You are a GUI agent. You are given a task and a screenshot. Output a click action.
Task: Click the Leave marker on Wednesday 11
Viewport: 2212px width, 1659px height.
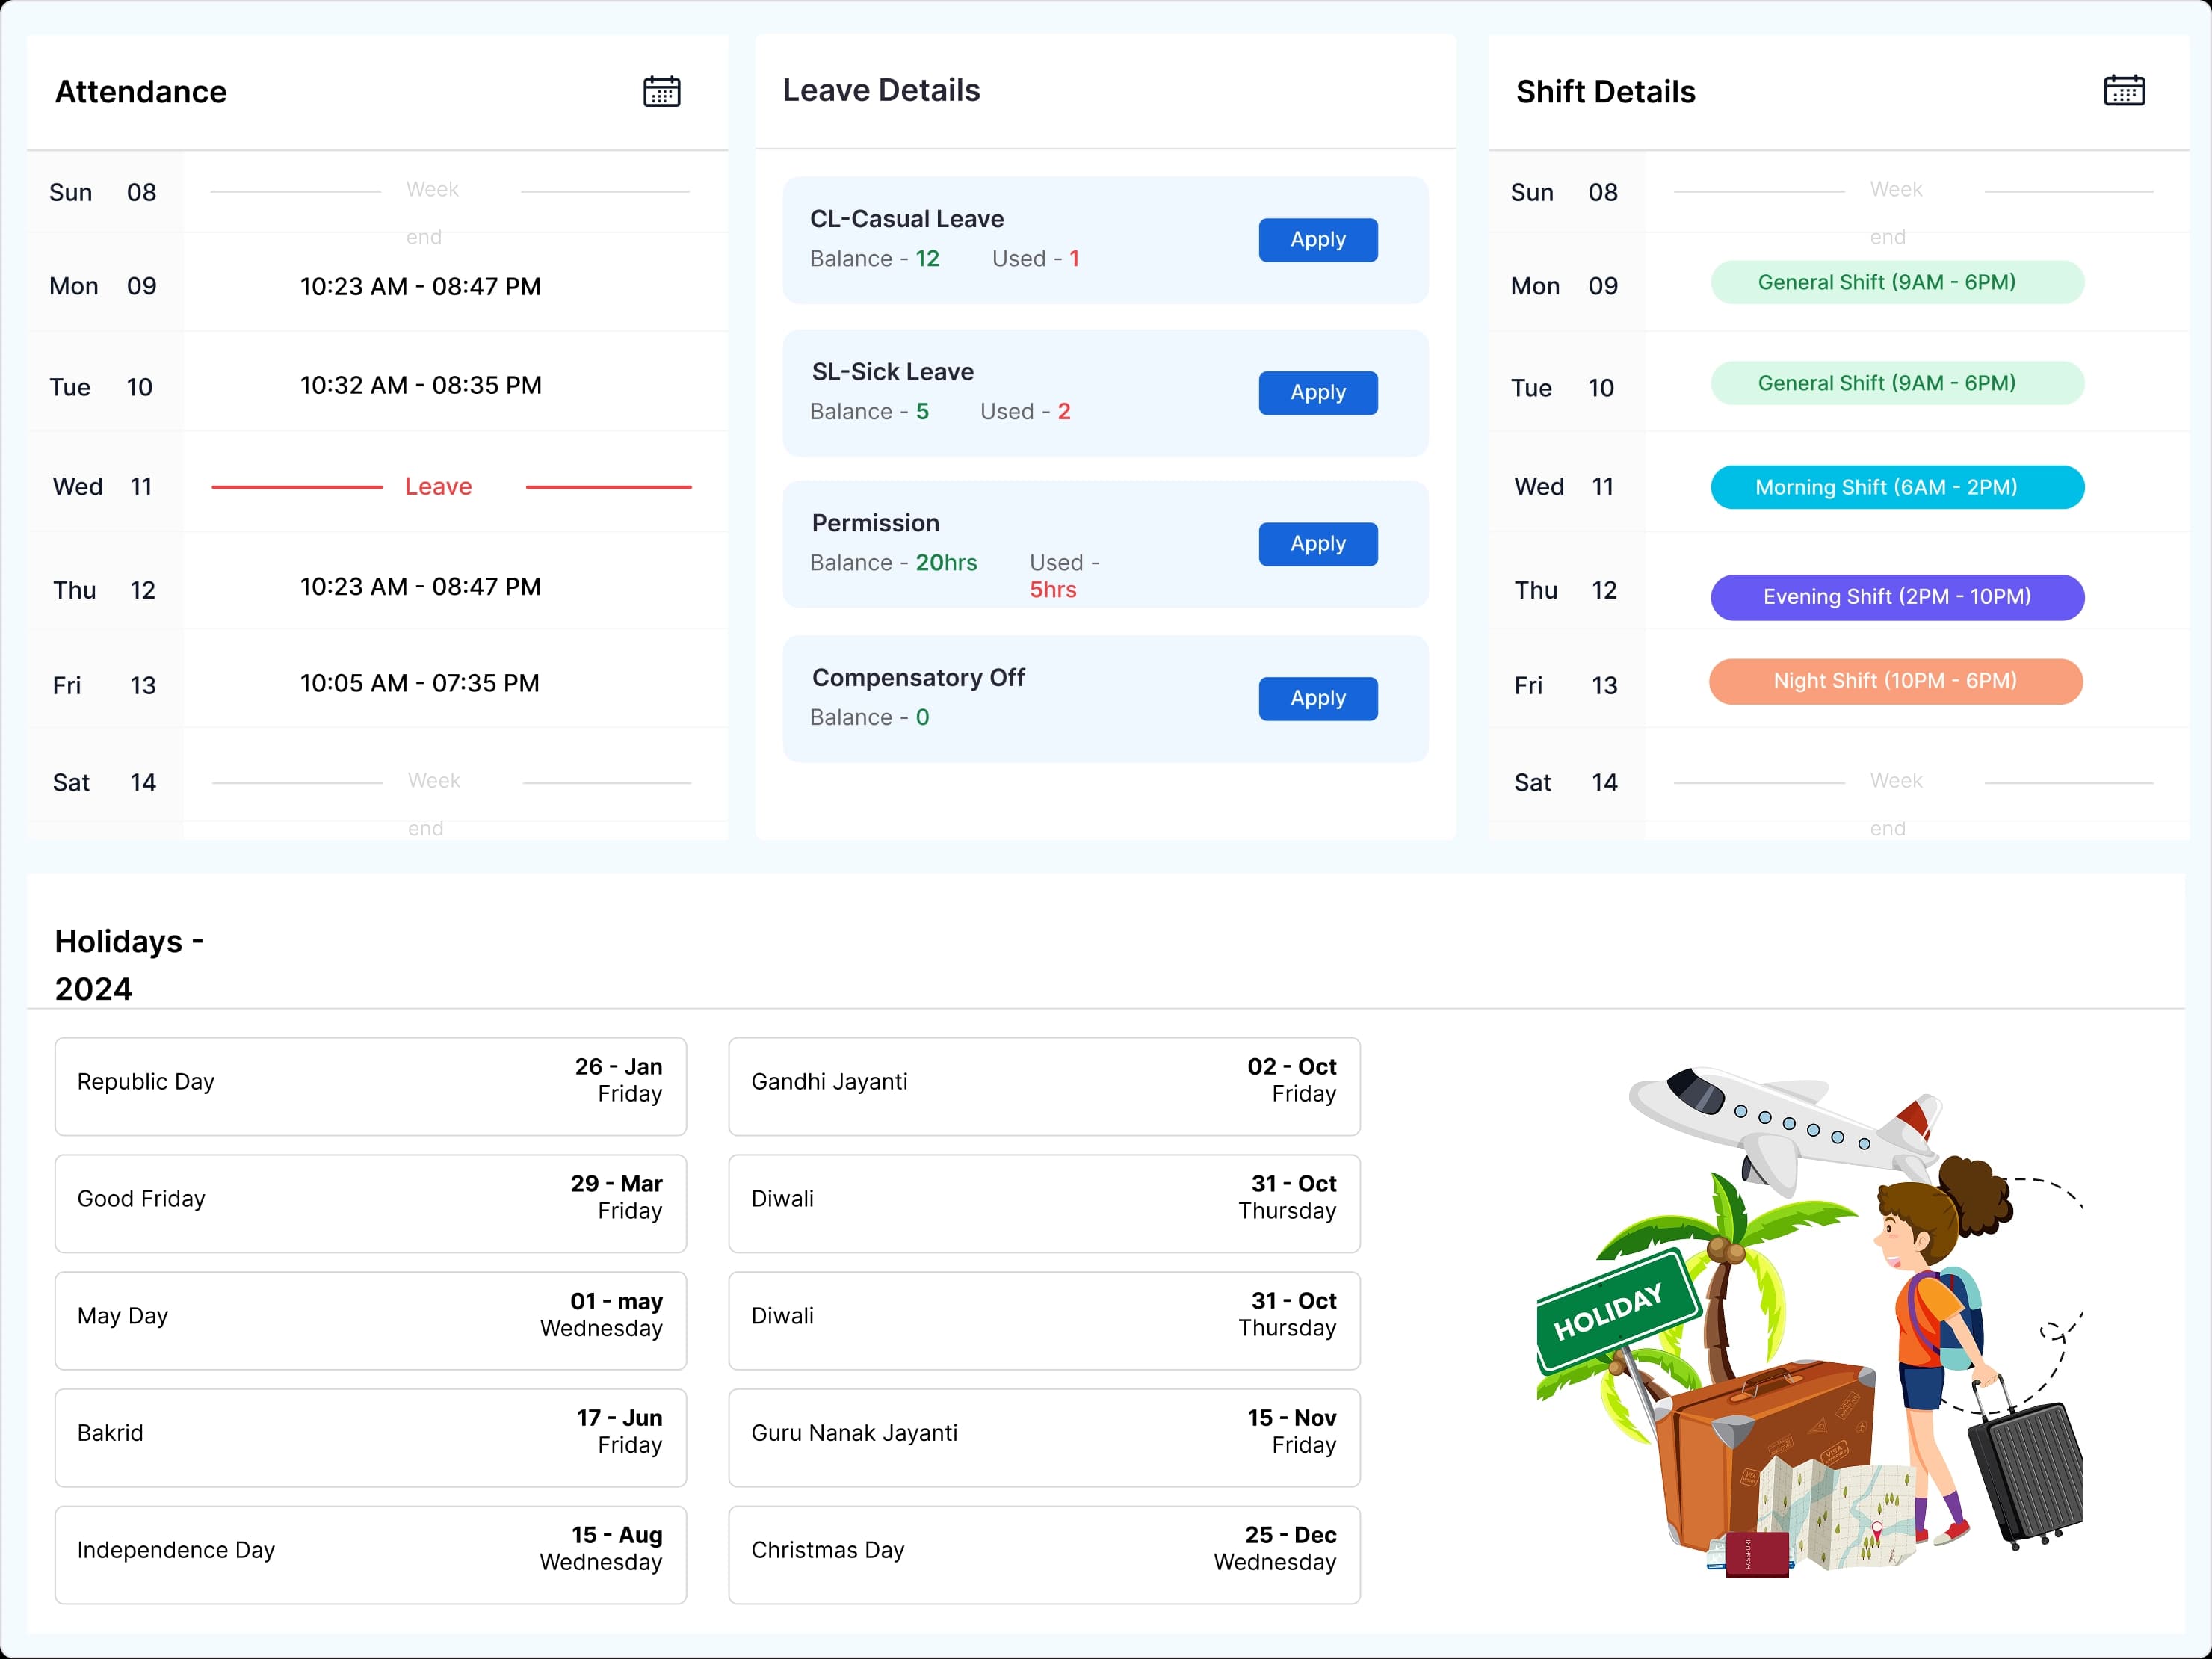(x=438, y=487)
